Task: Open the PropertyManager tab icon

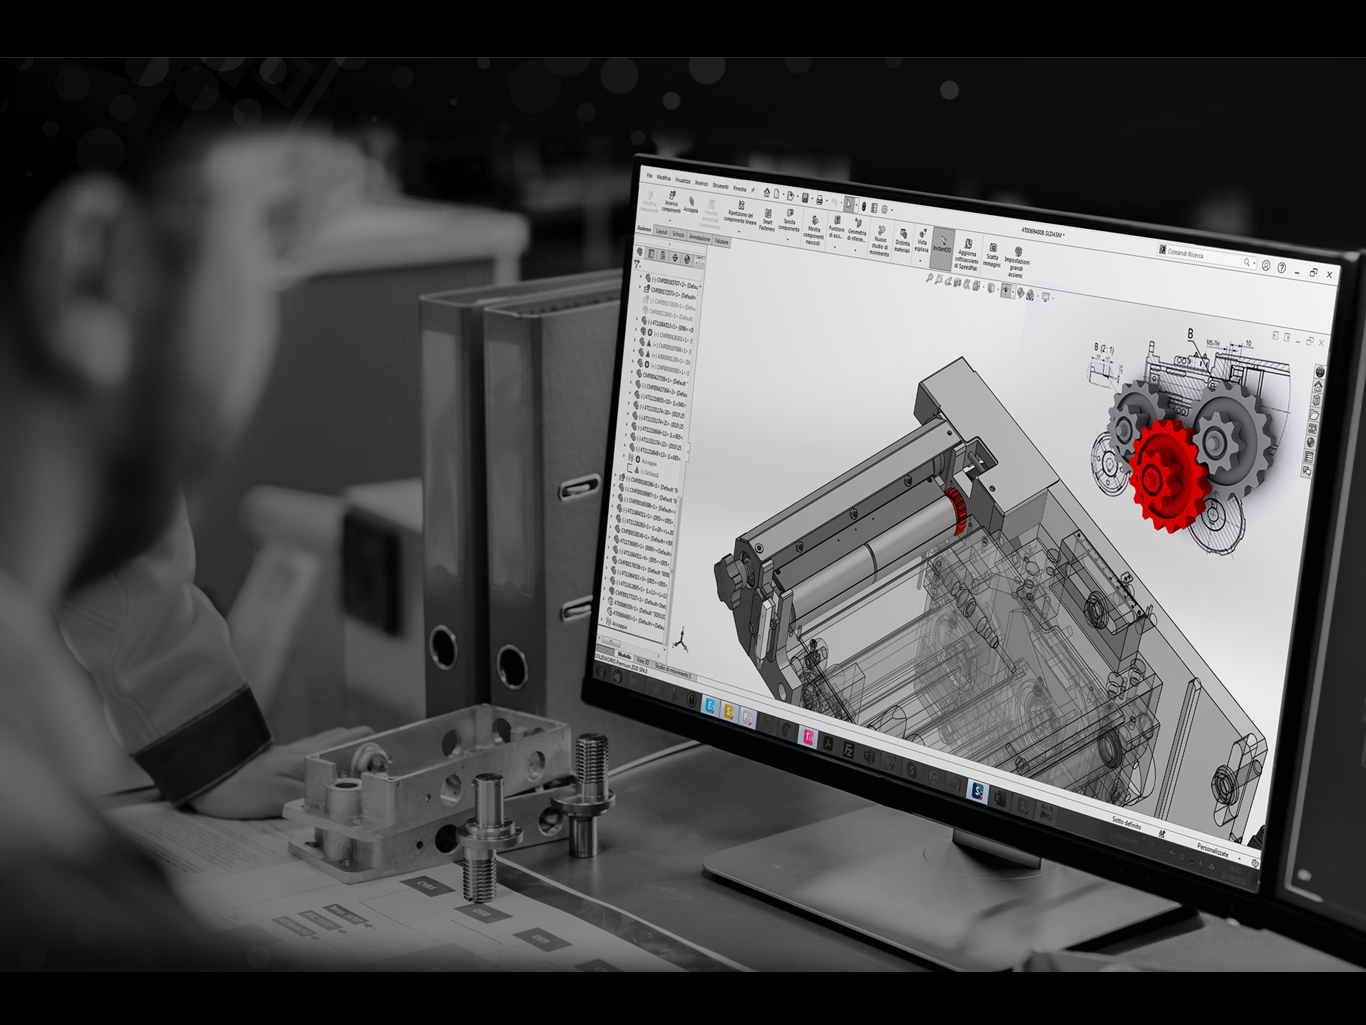Action: 651,254
